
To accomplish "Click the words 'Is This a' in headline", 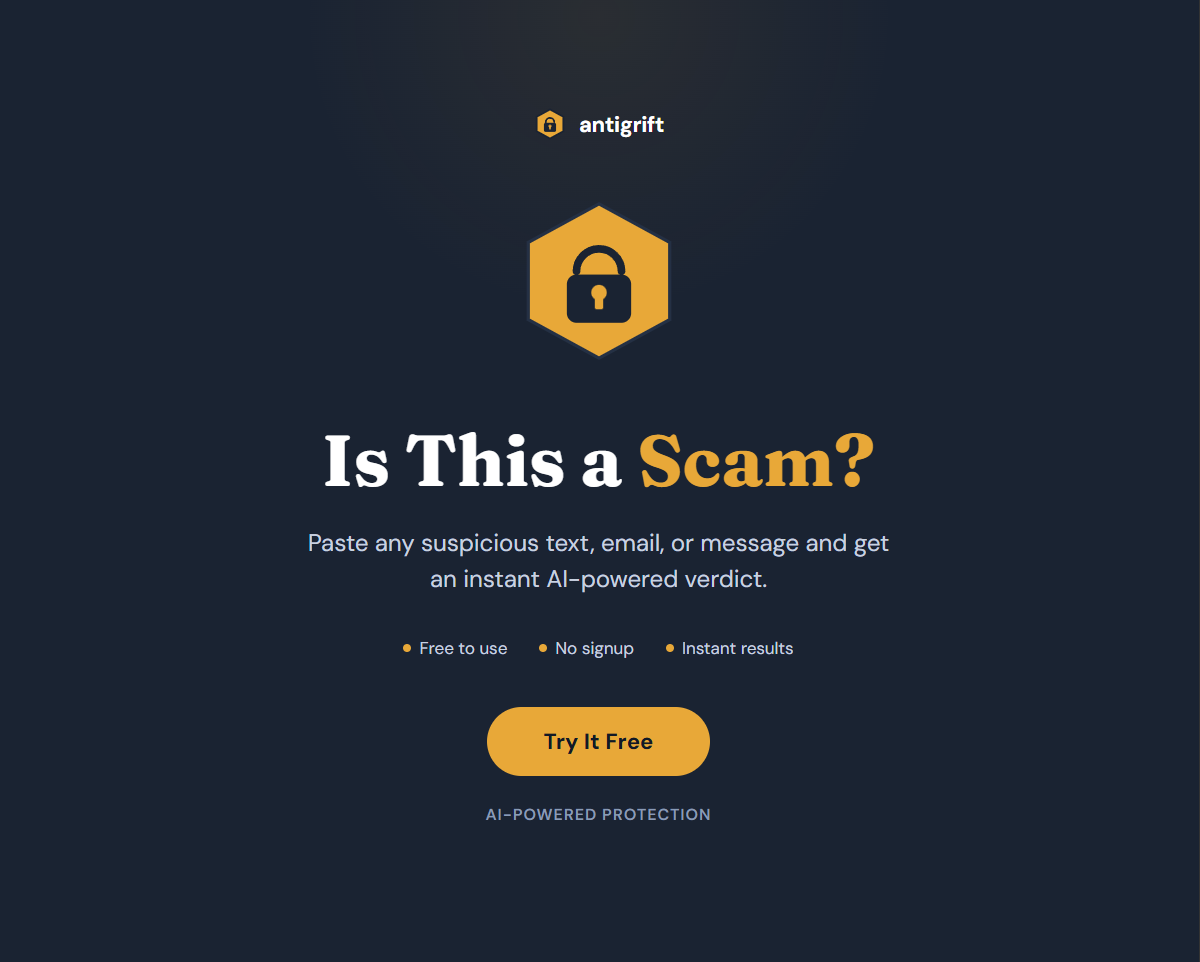I will (473, 461).
